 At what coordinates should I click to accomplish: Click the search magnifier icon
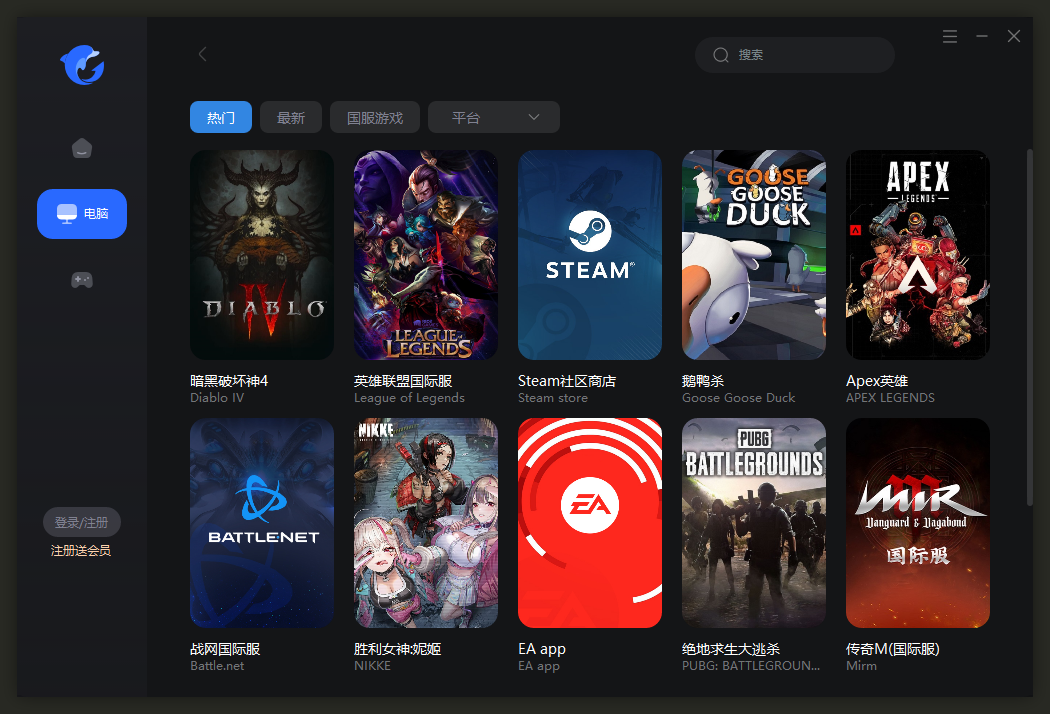pos(721,55)
